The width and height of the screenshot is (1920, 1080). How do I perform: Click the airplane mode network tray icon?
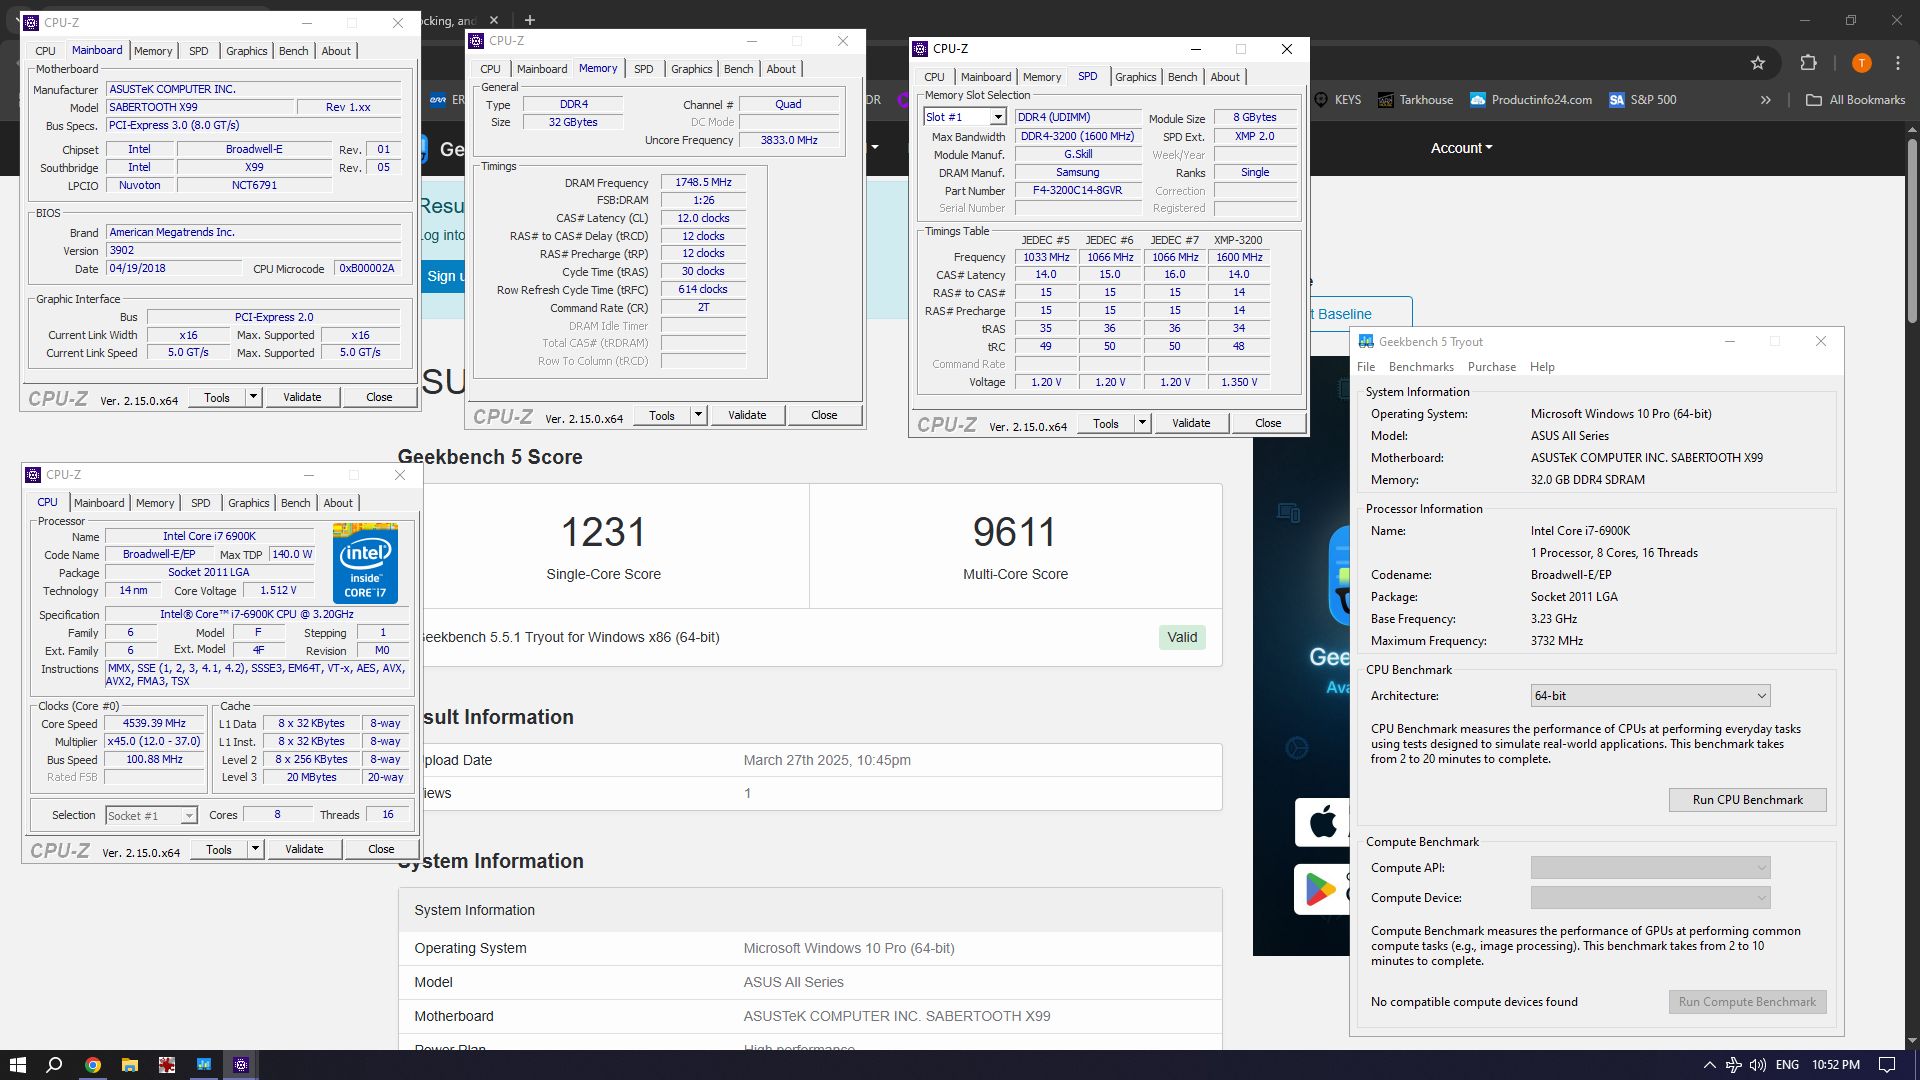coord(1733,1065)
